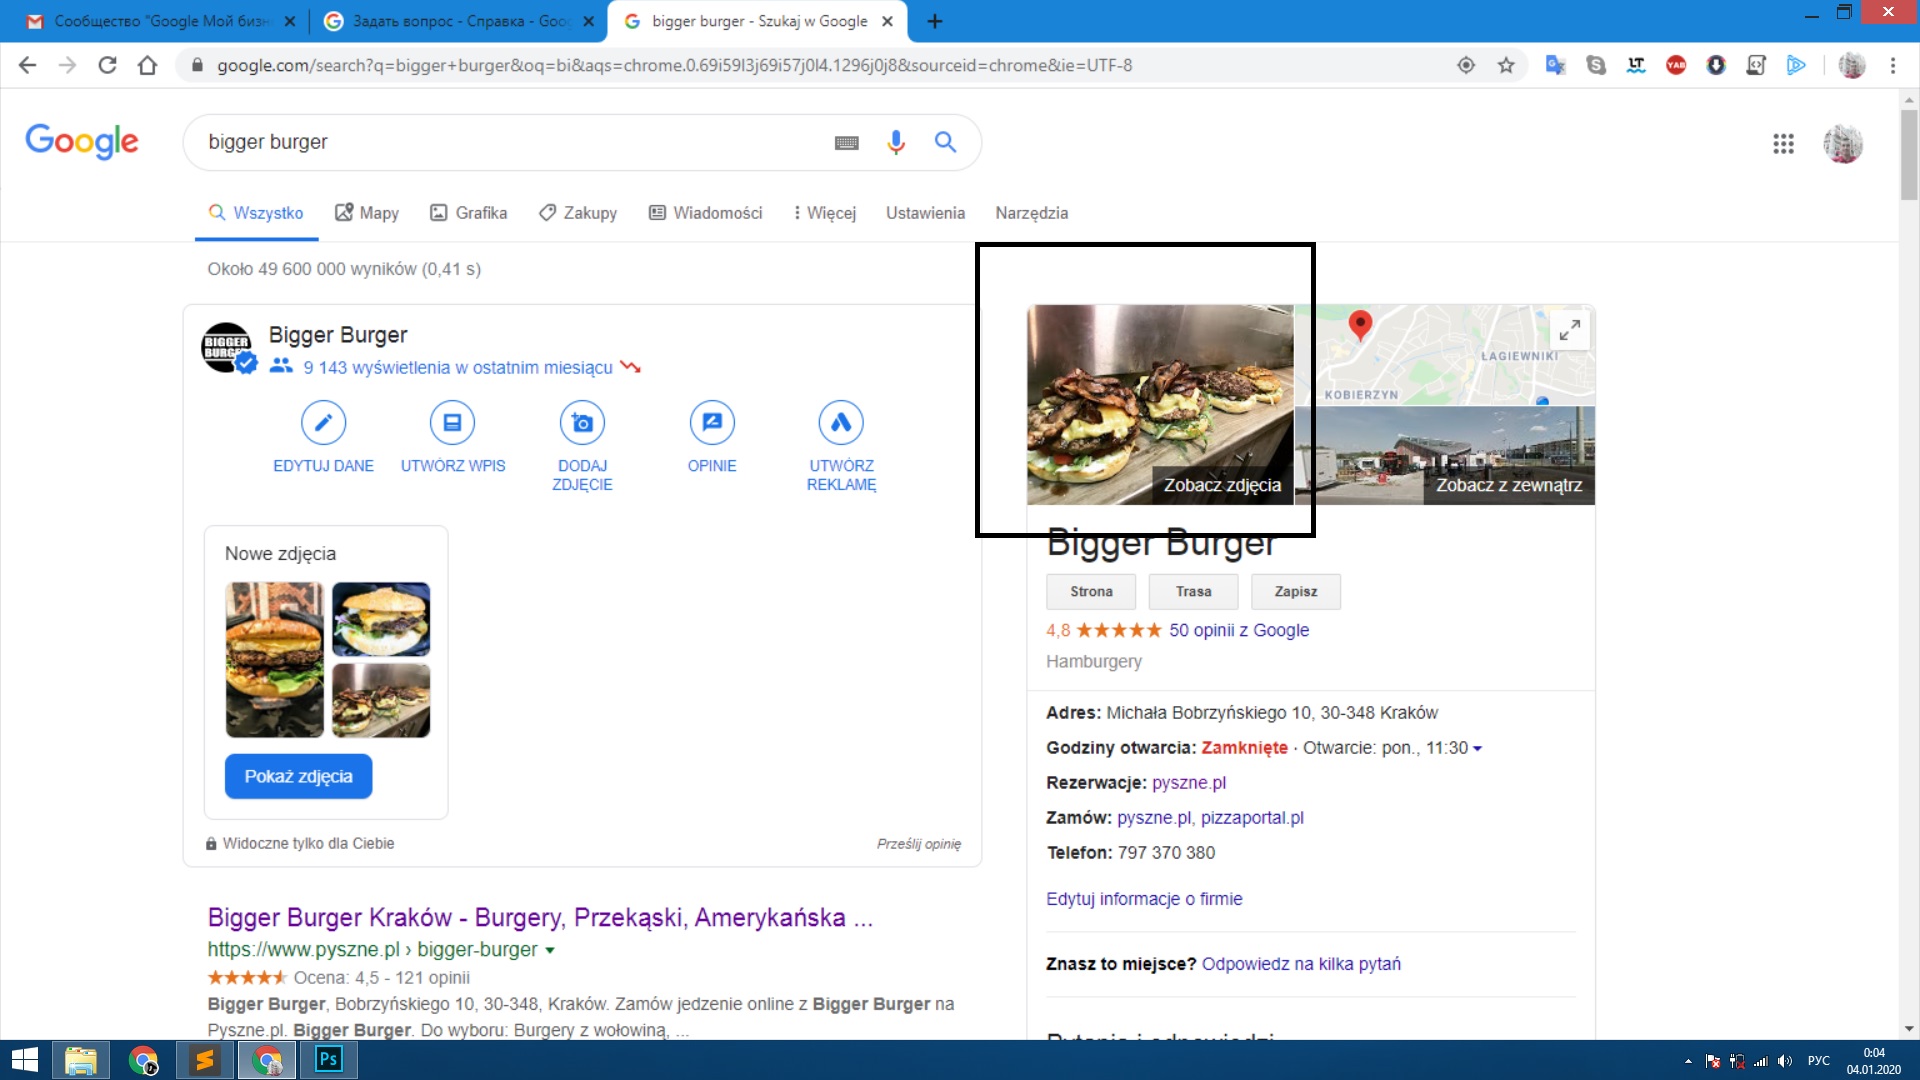Open 50 opinii z Google link
The image size is (1920, 1080).
point(1239,630)
